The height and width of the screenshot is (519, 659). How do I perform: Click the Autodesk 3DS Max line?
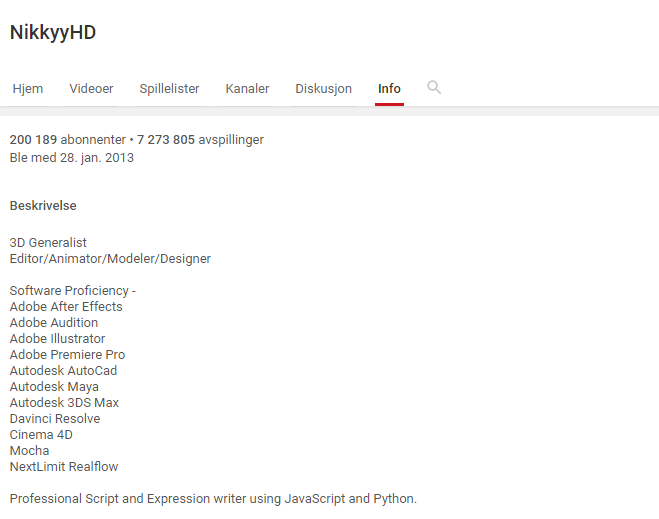pos(64,402)
